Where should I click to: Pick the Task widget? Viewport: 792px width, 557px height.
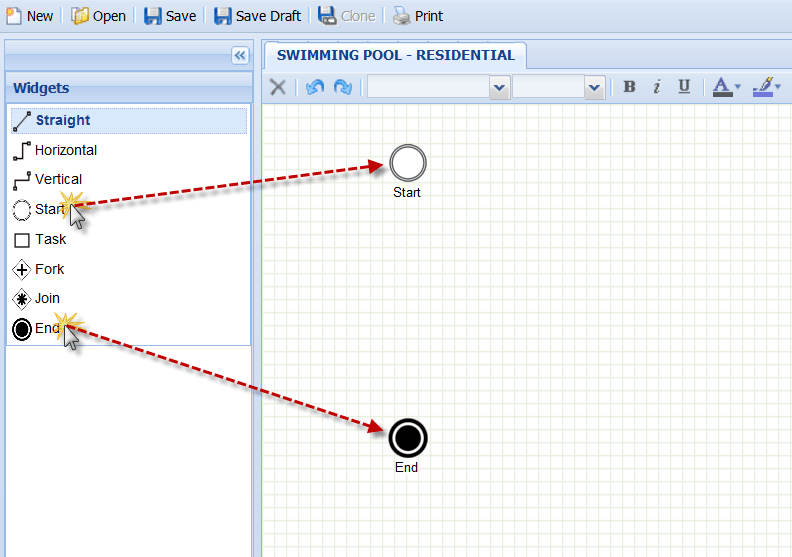coord(50,239)
